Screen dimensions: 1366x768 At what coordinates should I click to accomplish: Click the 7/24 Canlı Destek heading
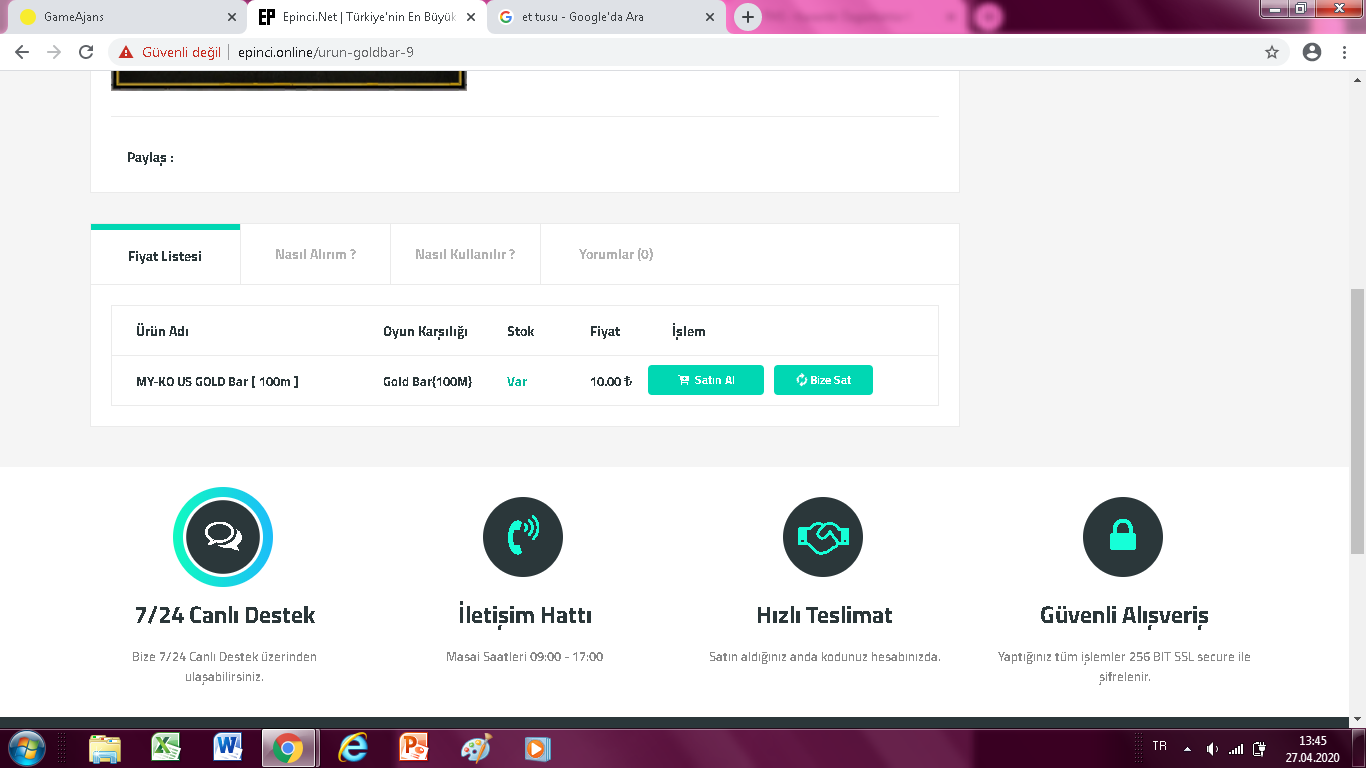coord(225,615)
